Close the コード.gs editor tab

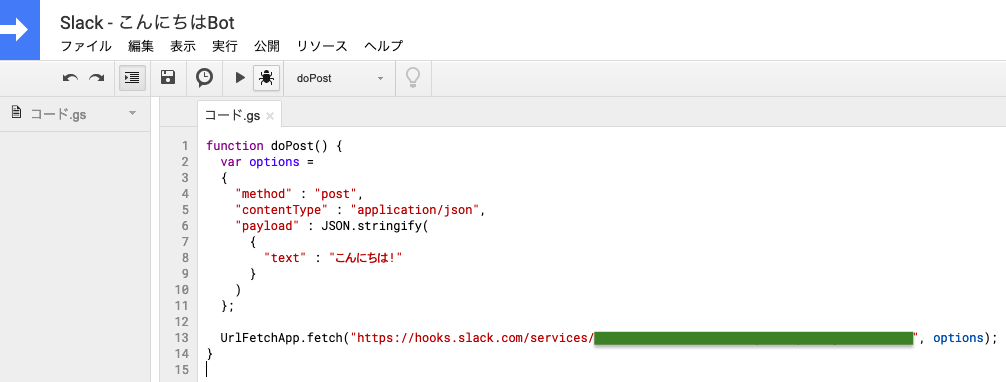270,116
